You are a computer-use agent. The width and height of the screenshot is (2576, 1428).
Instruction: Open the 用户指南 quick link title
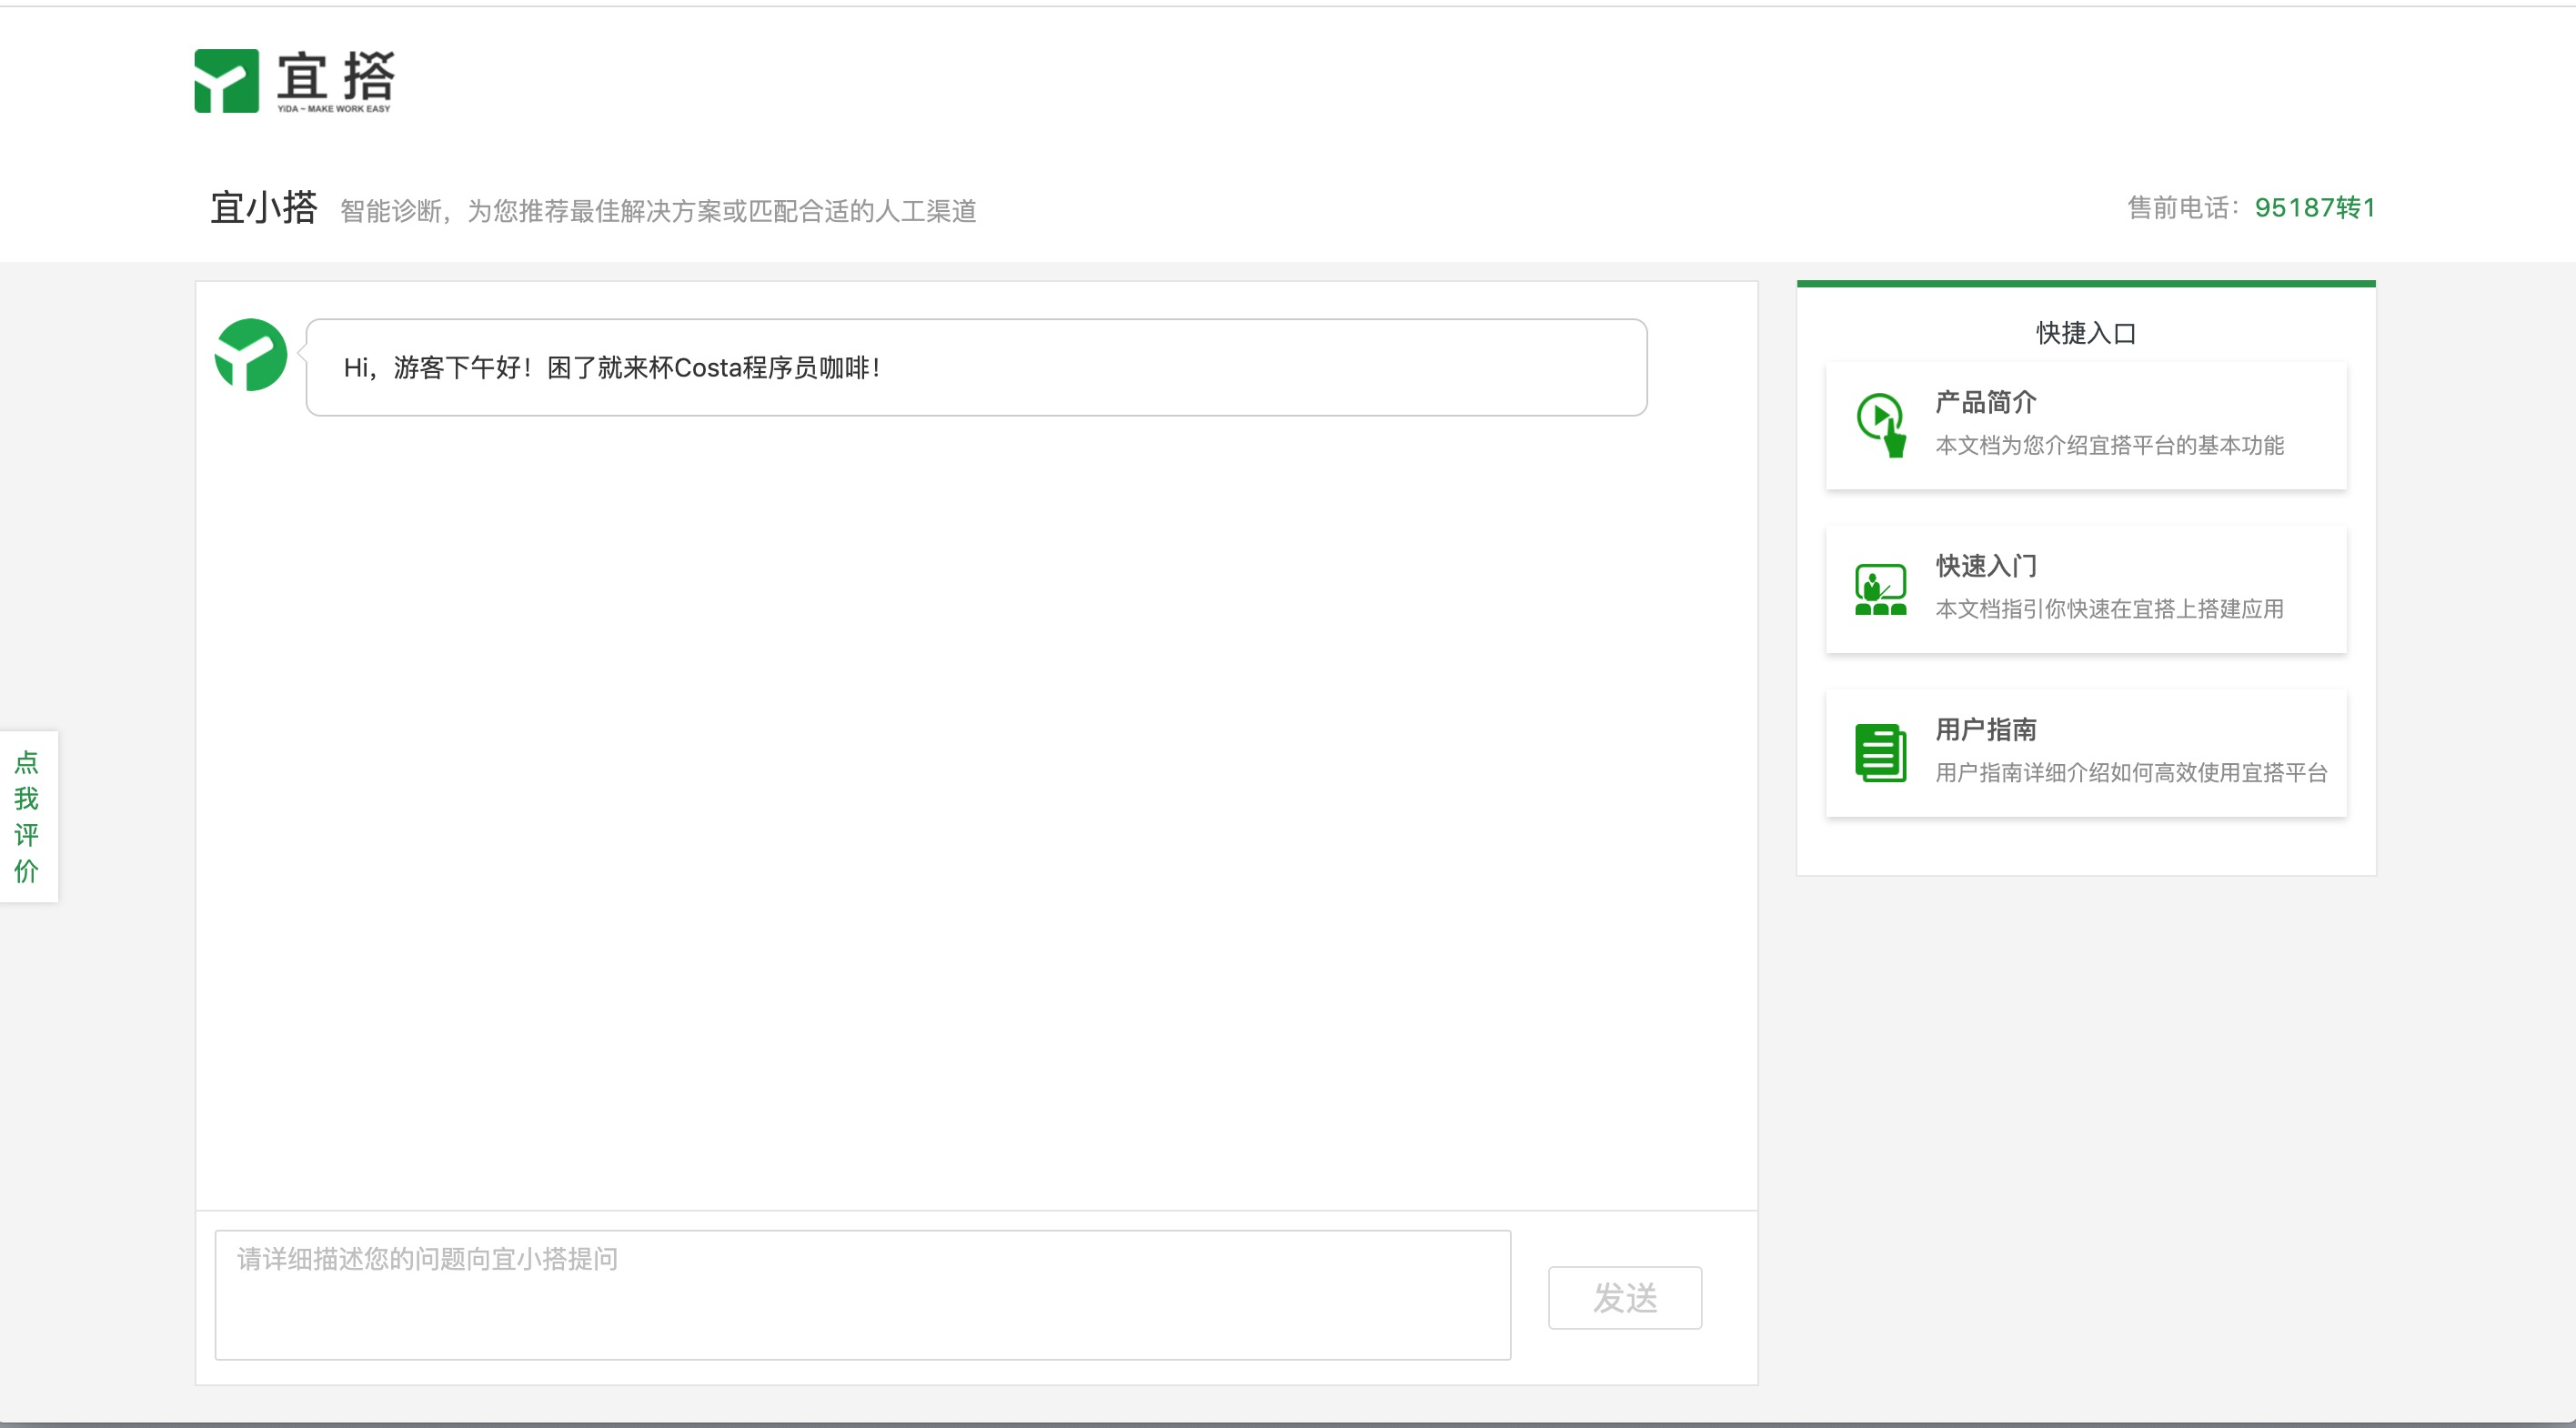[x=1985, y=730]
